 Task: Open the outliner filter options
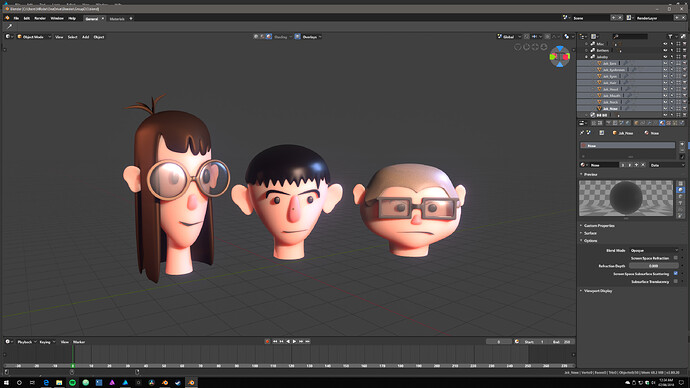671,37
